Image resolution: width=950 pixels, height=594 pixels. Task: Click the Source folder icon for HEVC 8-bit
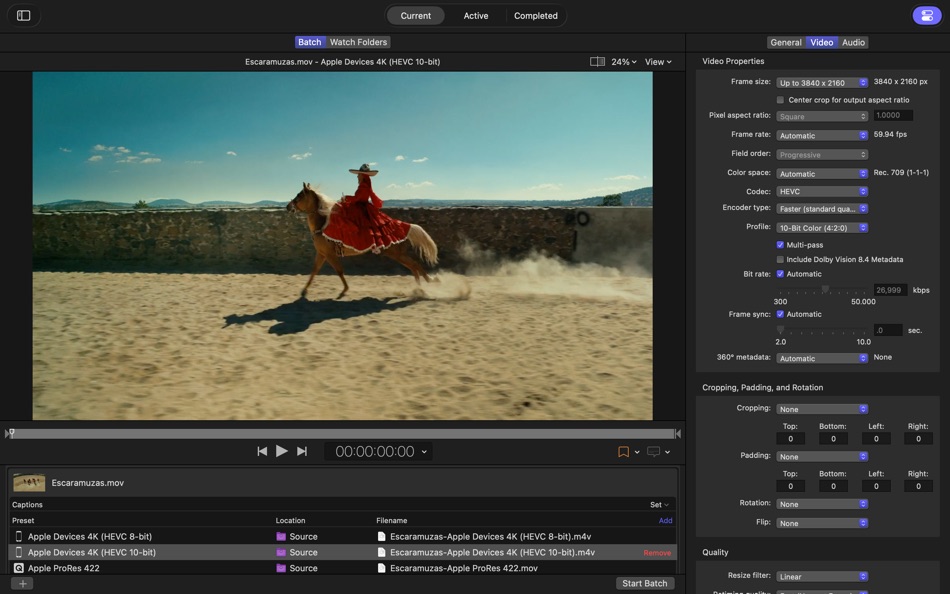281,536
